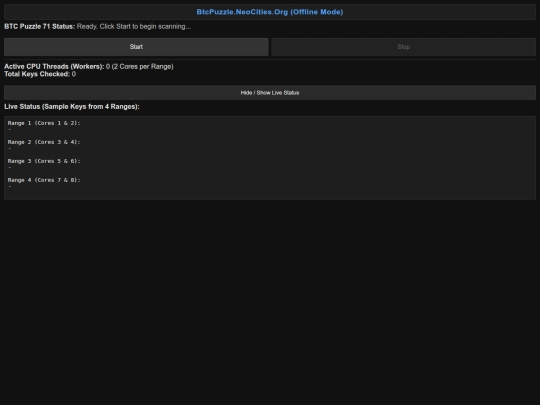540x405 pixels.
Task: Select the Range 3 (Cores 5 & 6) line
Action: [x=44, y=161]
